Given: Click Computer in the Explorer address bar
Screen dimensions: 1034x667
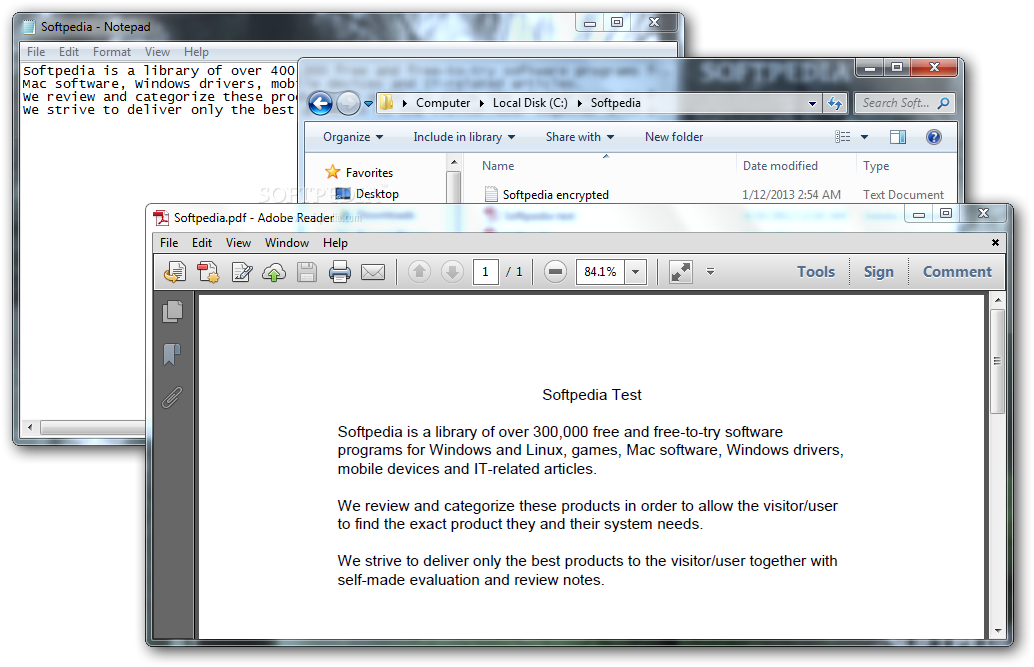Looking at the screenshot, I should 443,103.
